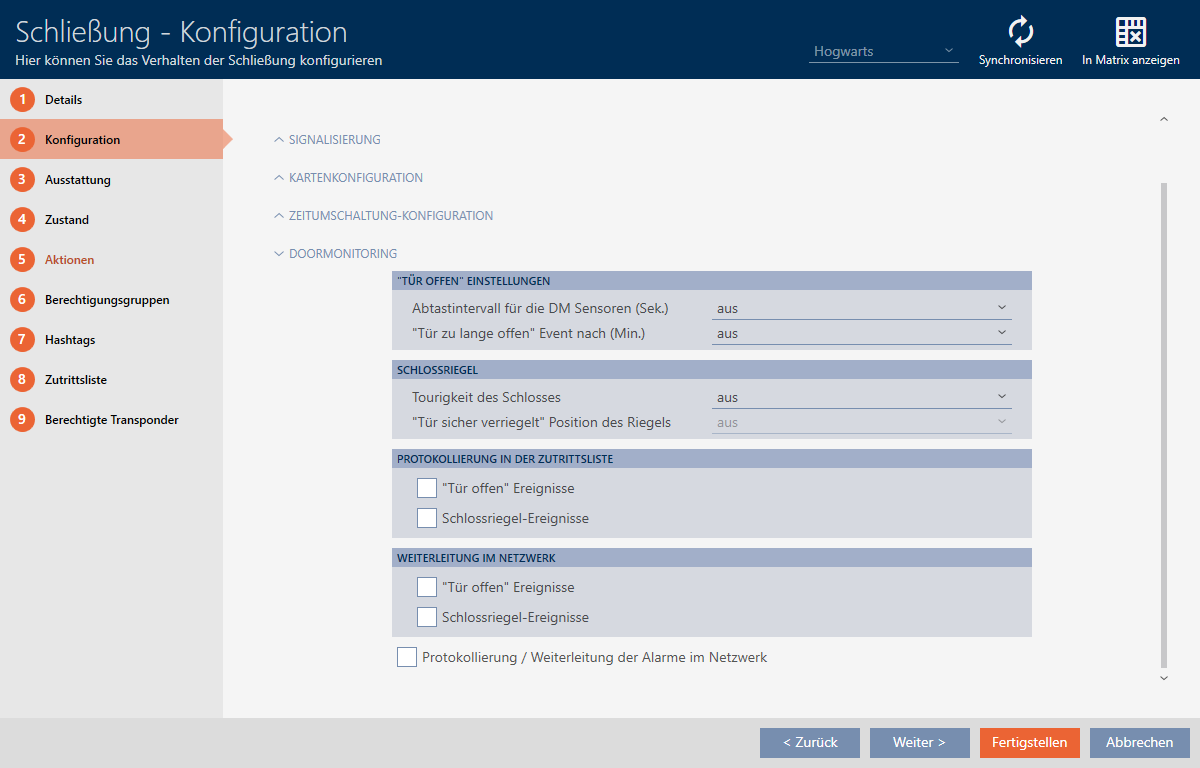Screen dimensions: 1200x768
Task: Click the In Matrix anzeigen icon
Action: 1130,33
